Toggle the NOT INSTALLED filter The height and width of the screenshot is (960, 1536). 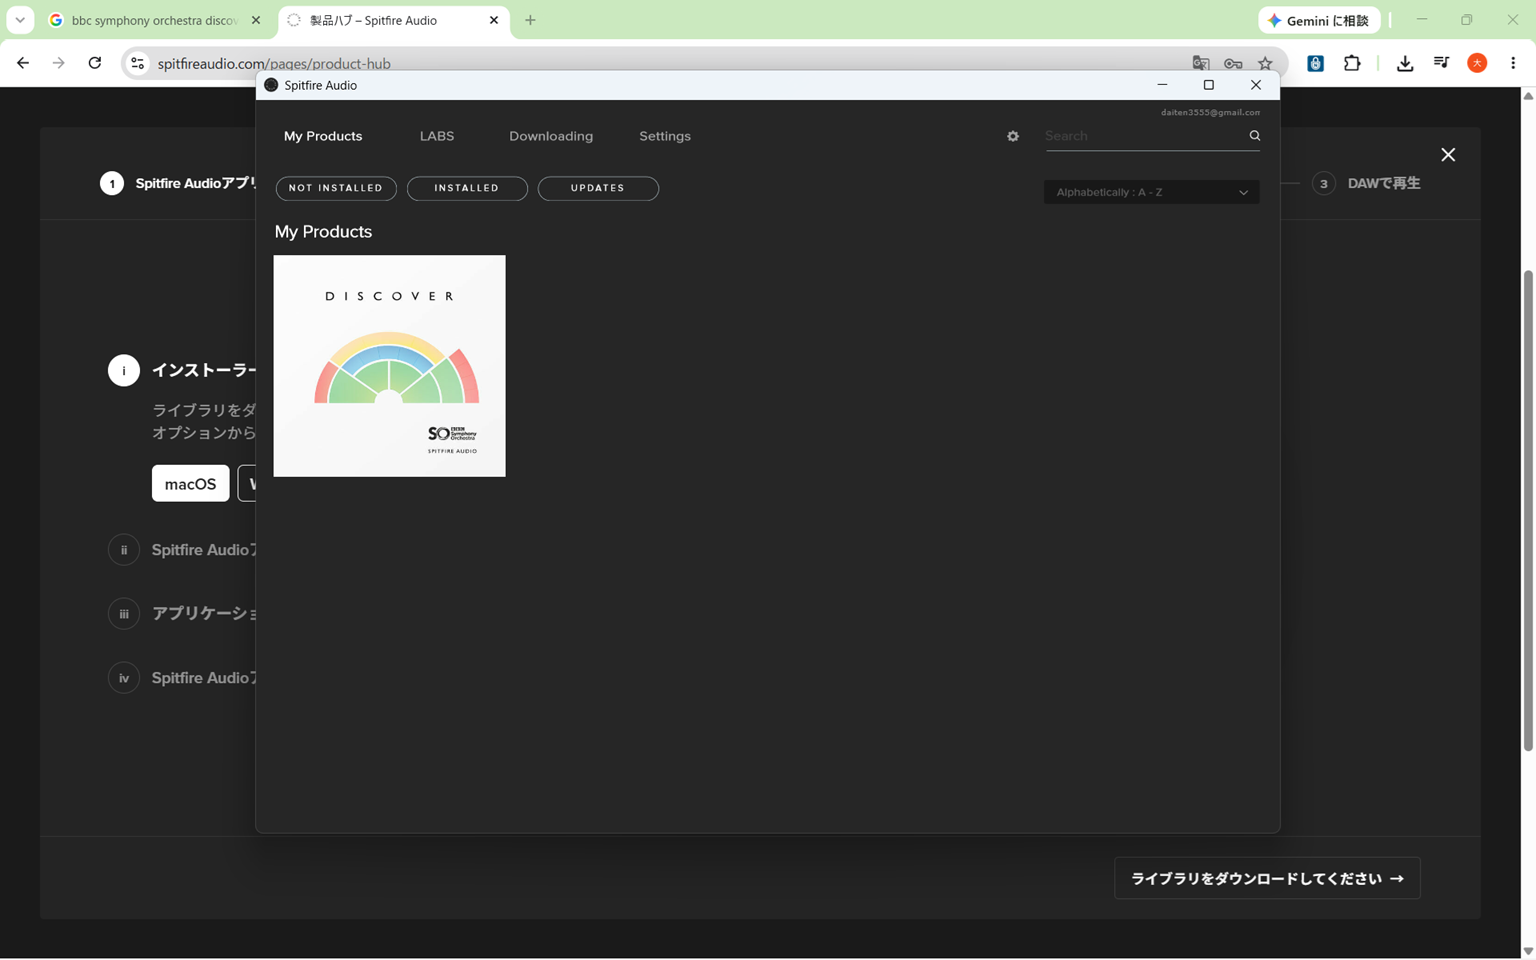[336, 188]
